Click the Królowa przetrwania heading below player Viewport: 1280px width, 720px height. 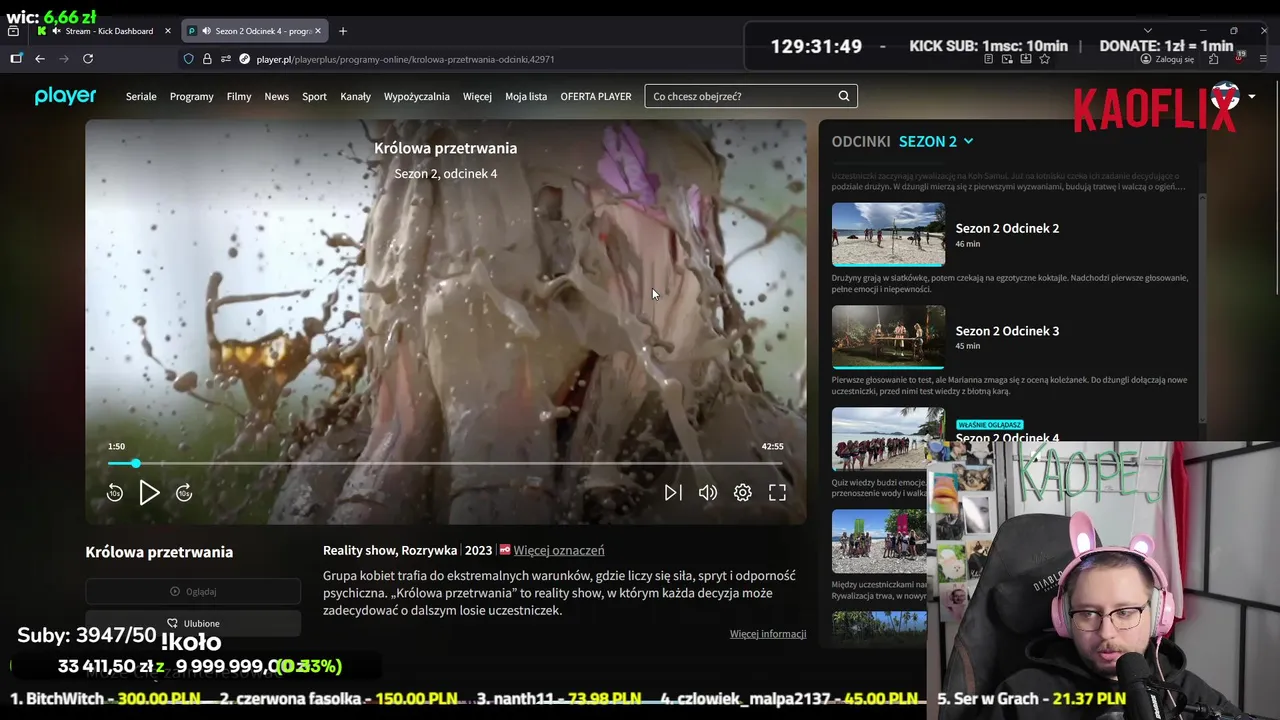(159, 552)
